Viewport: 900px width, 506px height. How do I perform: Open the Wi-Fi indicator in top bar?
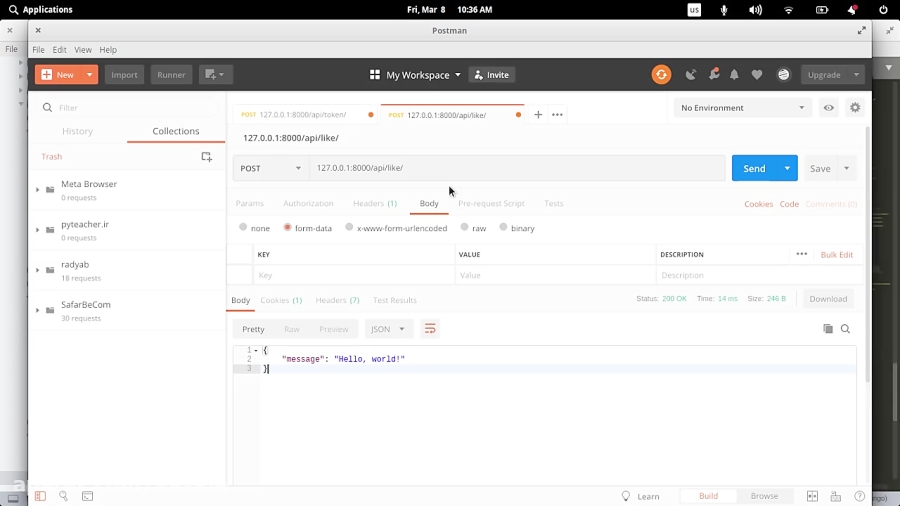coord(789,10)
